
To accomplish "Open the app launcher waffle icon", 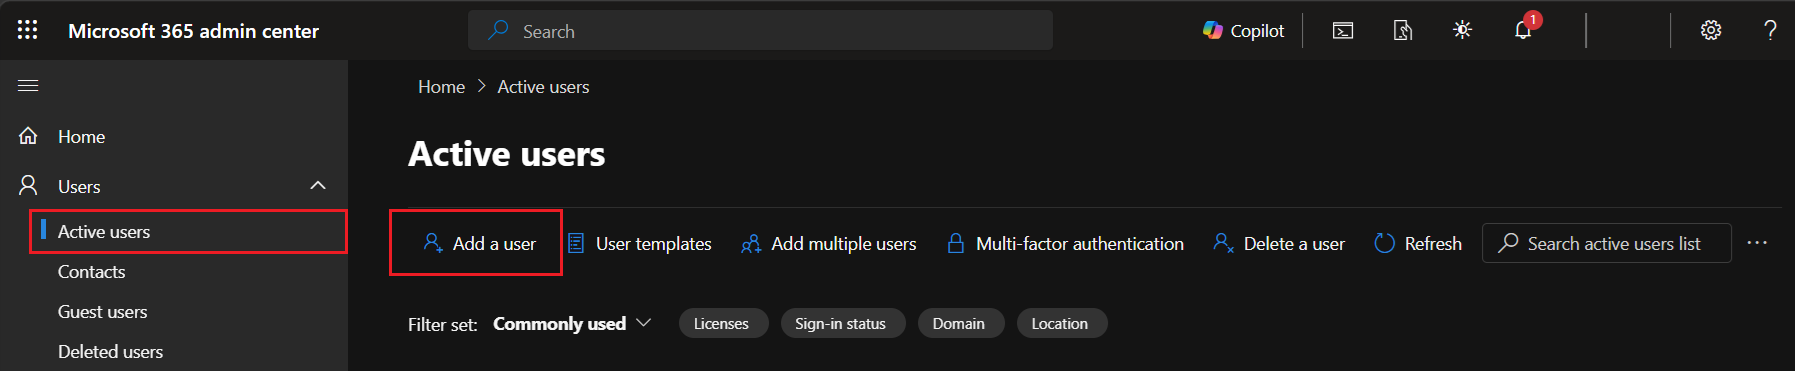I will [28, 30].
